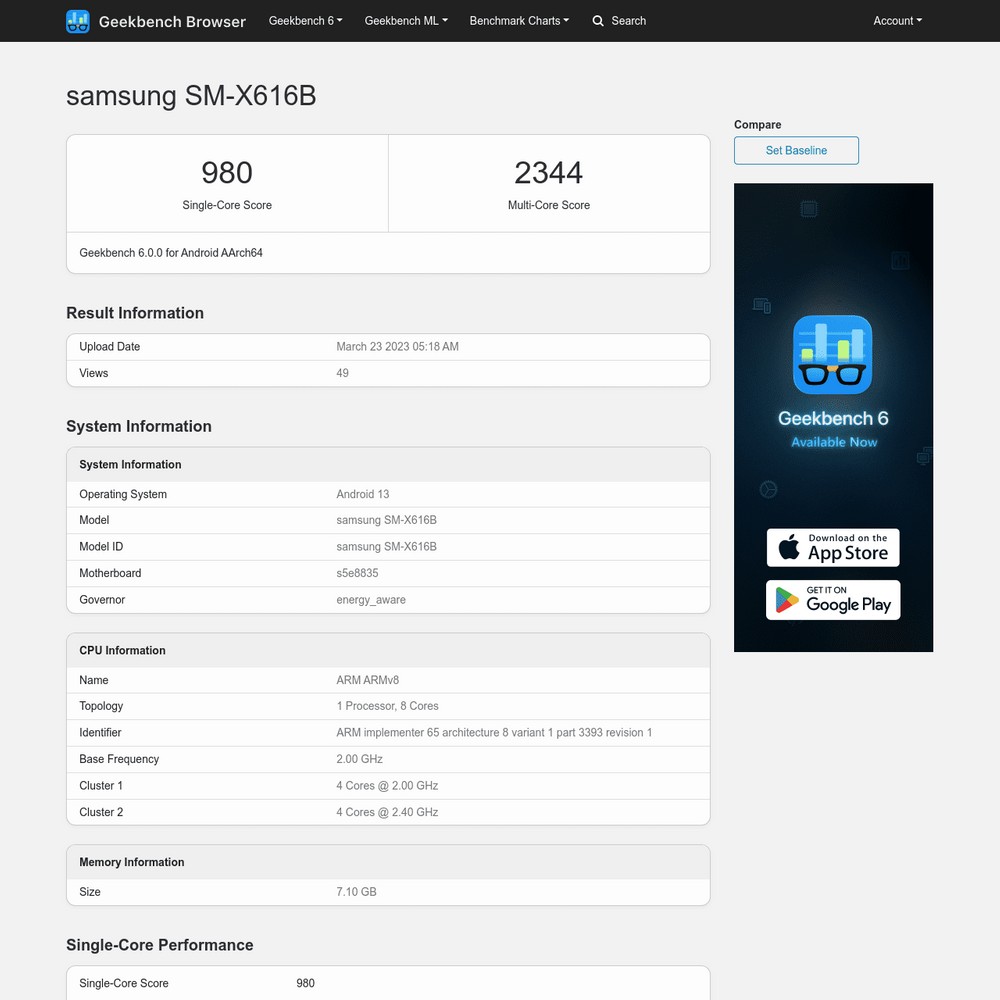The width and height of the screenshot is (1000, 1000).
Task: Expand the Geekbench ML dropdown
Action: coord(406,21)
